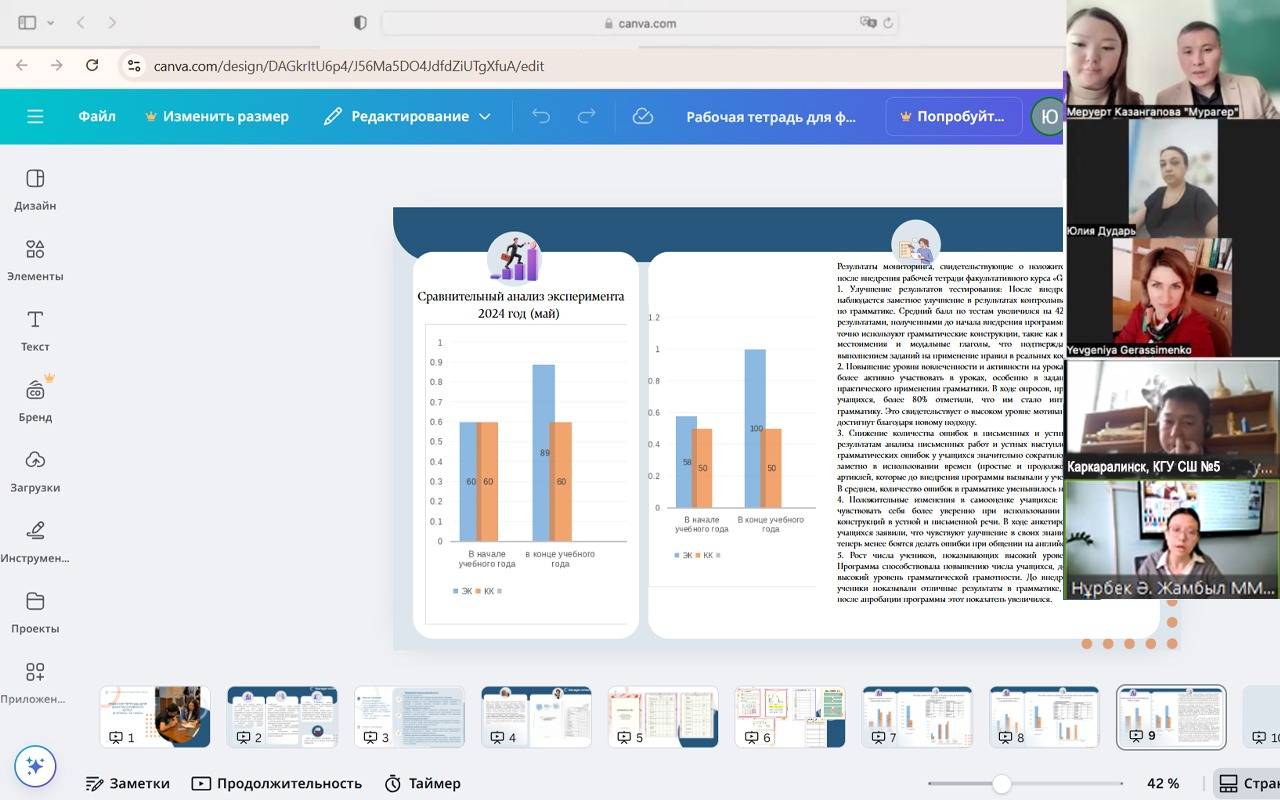Switch to the Страницы grid view

coord(1246,783)
